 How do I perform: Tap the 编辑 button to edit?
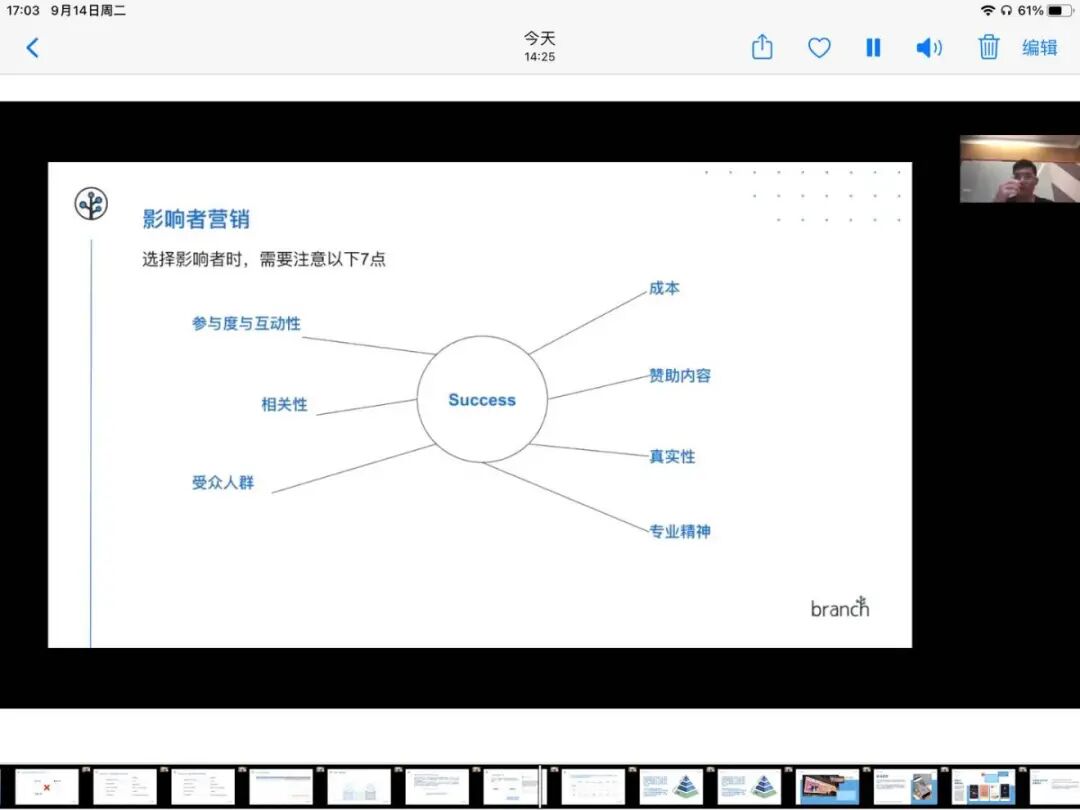click(x=1039, y=47)
